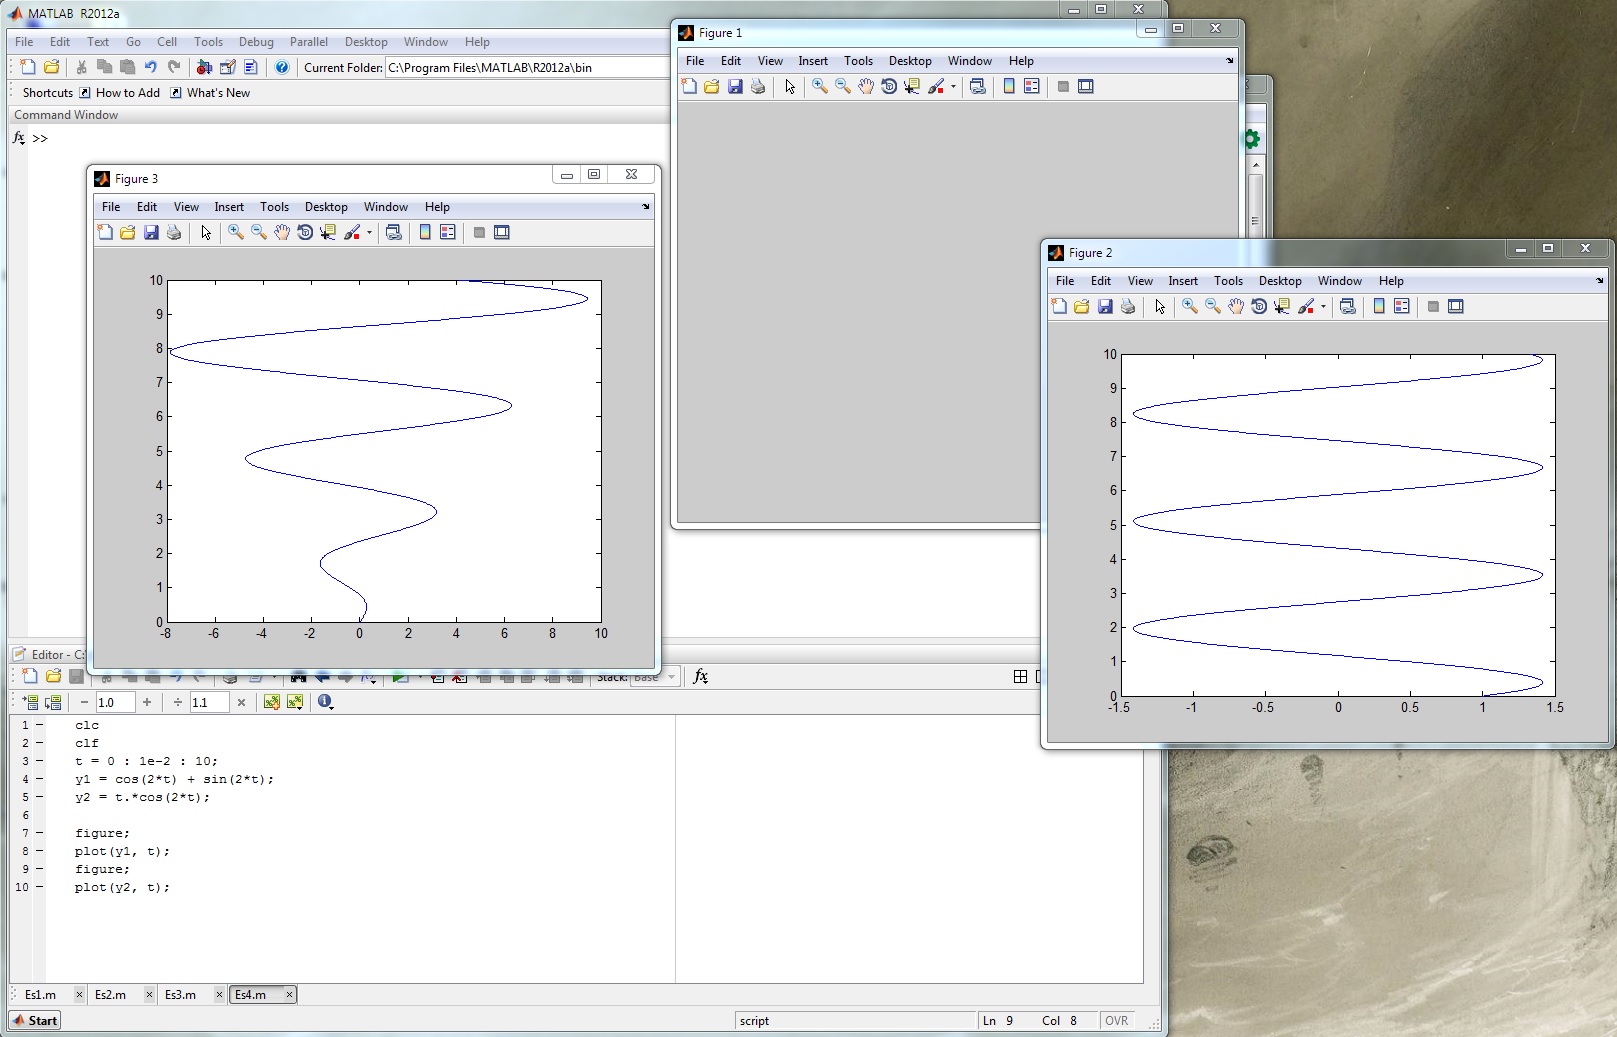Click Data Cursor tool in Figure 2
1617x1037 pixels.
pos(1282,307)
